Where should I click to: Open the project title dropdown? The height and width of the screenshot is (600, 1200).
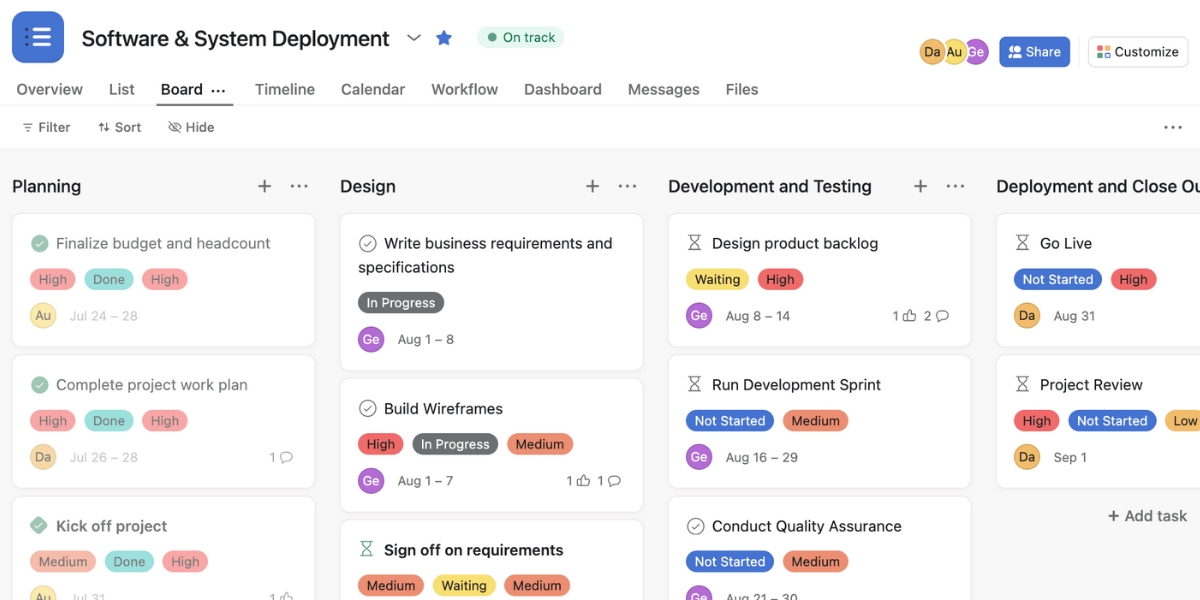point(414,38)
